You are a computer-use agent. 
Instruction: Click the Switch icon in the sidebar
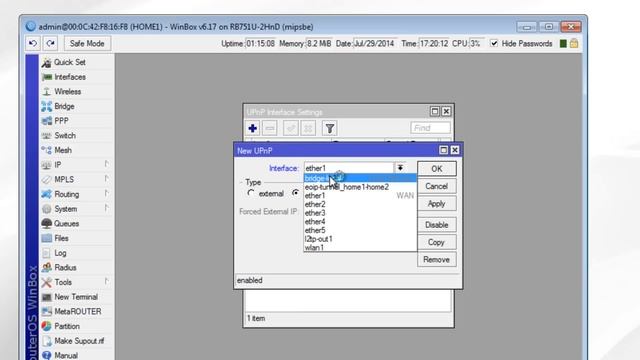tap(47, 136)
